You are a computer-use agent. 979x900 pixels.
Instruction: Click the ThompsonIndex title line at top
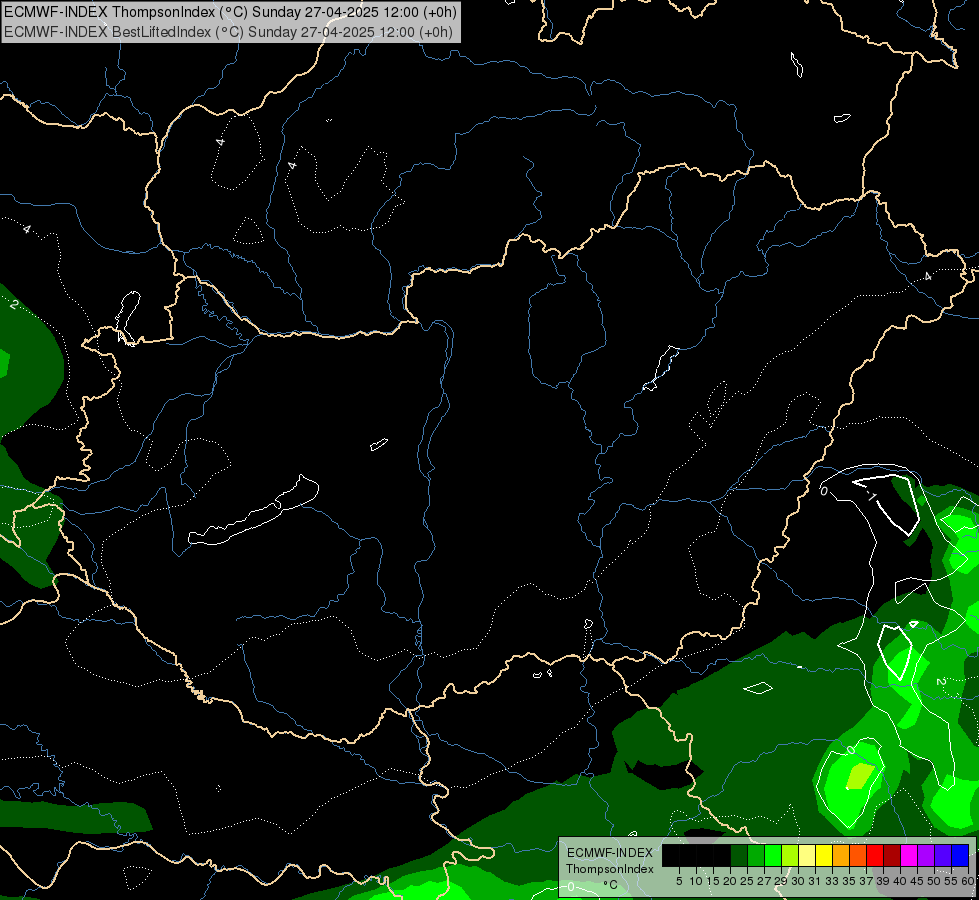pyautogui.click(x=230, y=12)
